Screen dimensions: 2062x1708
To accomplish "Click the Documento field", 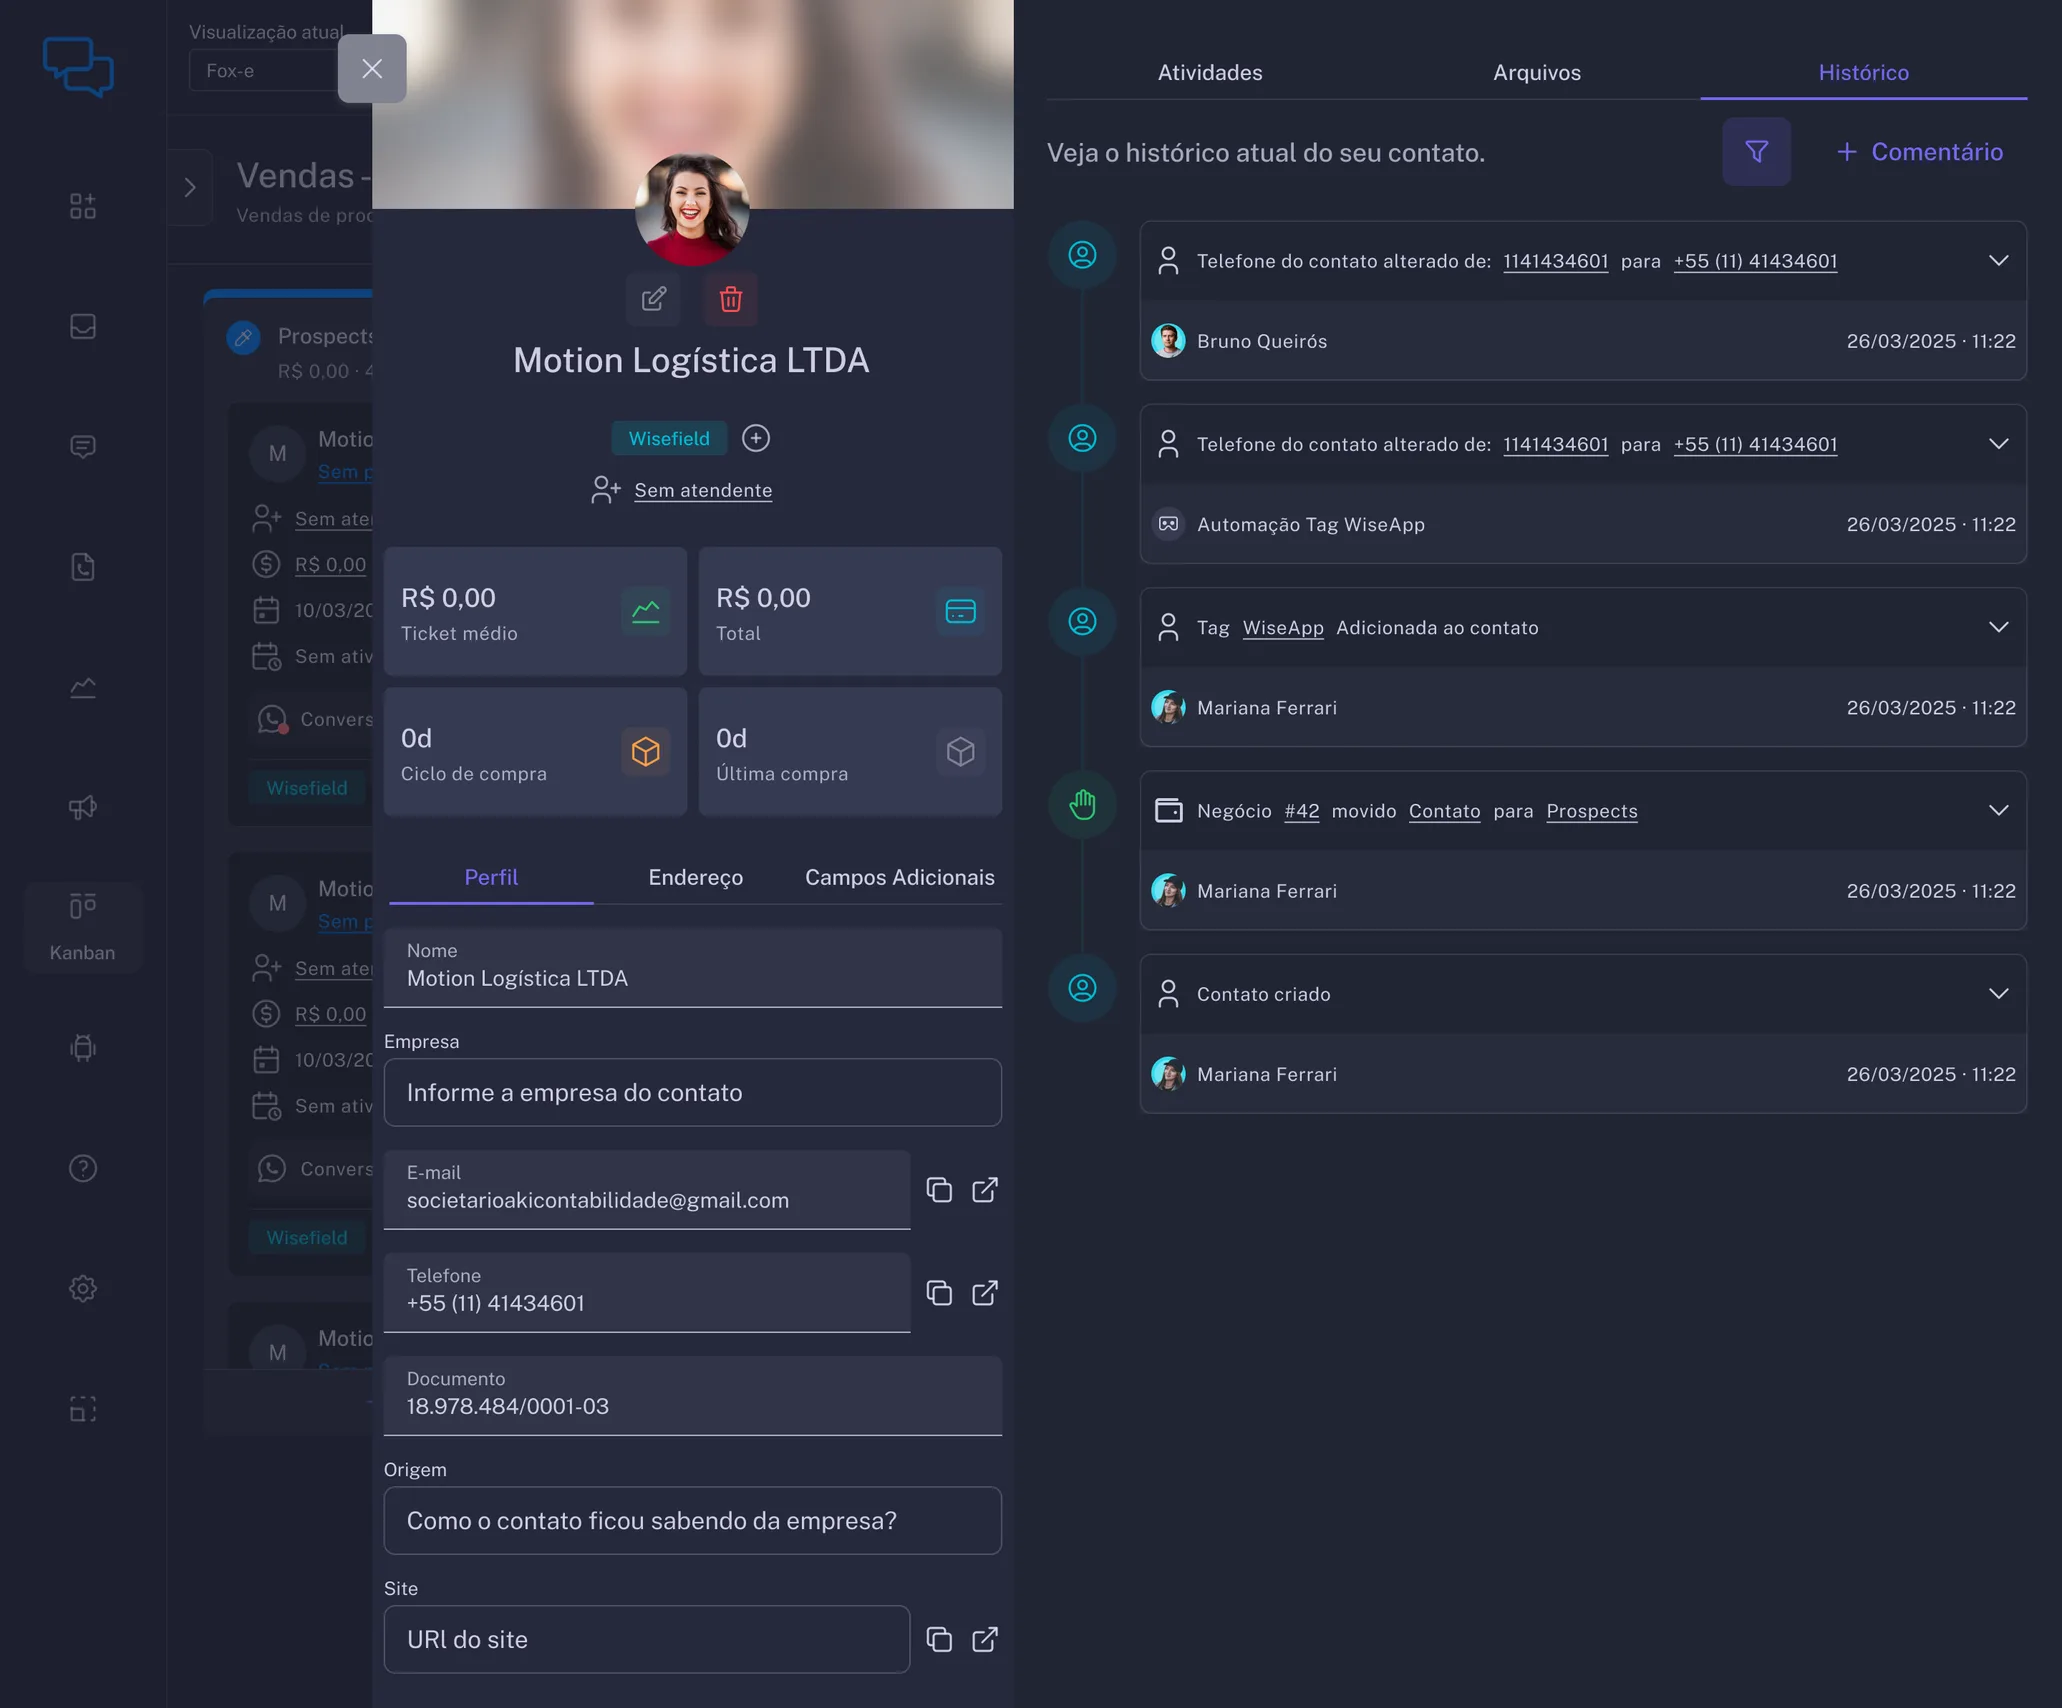I will pos(693,1395).
